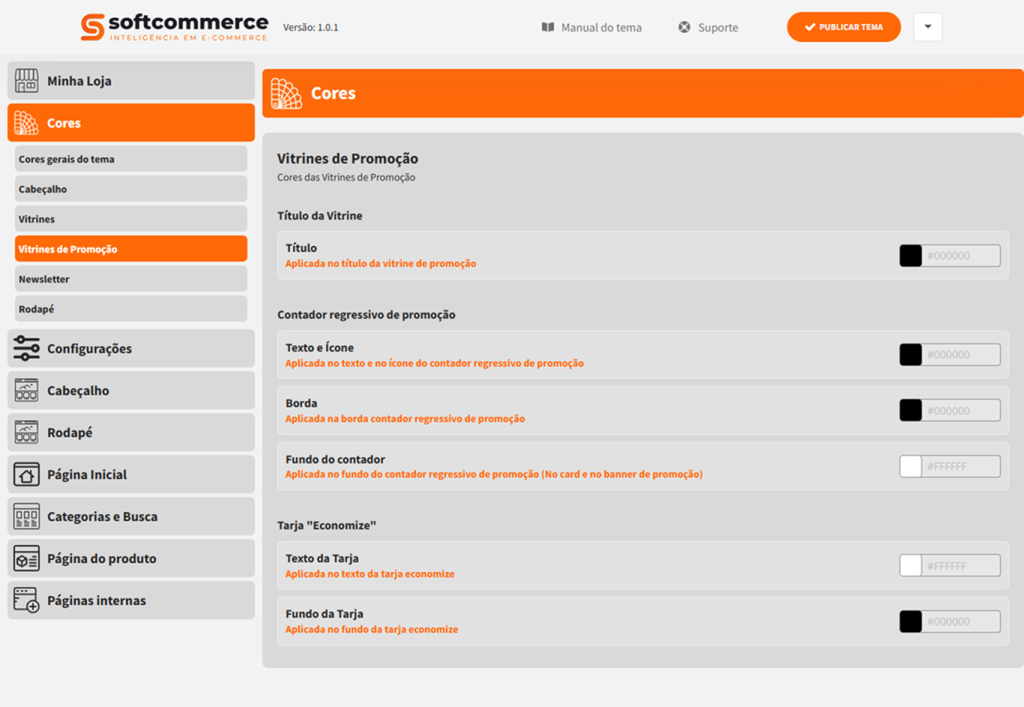The height and width of the screenshot is (707, 1024).
Task: Expand the Página Inicial section
Action: tap(131, 475)
